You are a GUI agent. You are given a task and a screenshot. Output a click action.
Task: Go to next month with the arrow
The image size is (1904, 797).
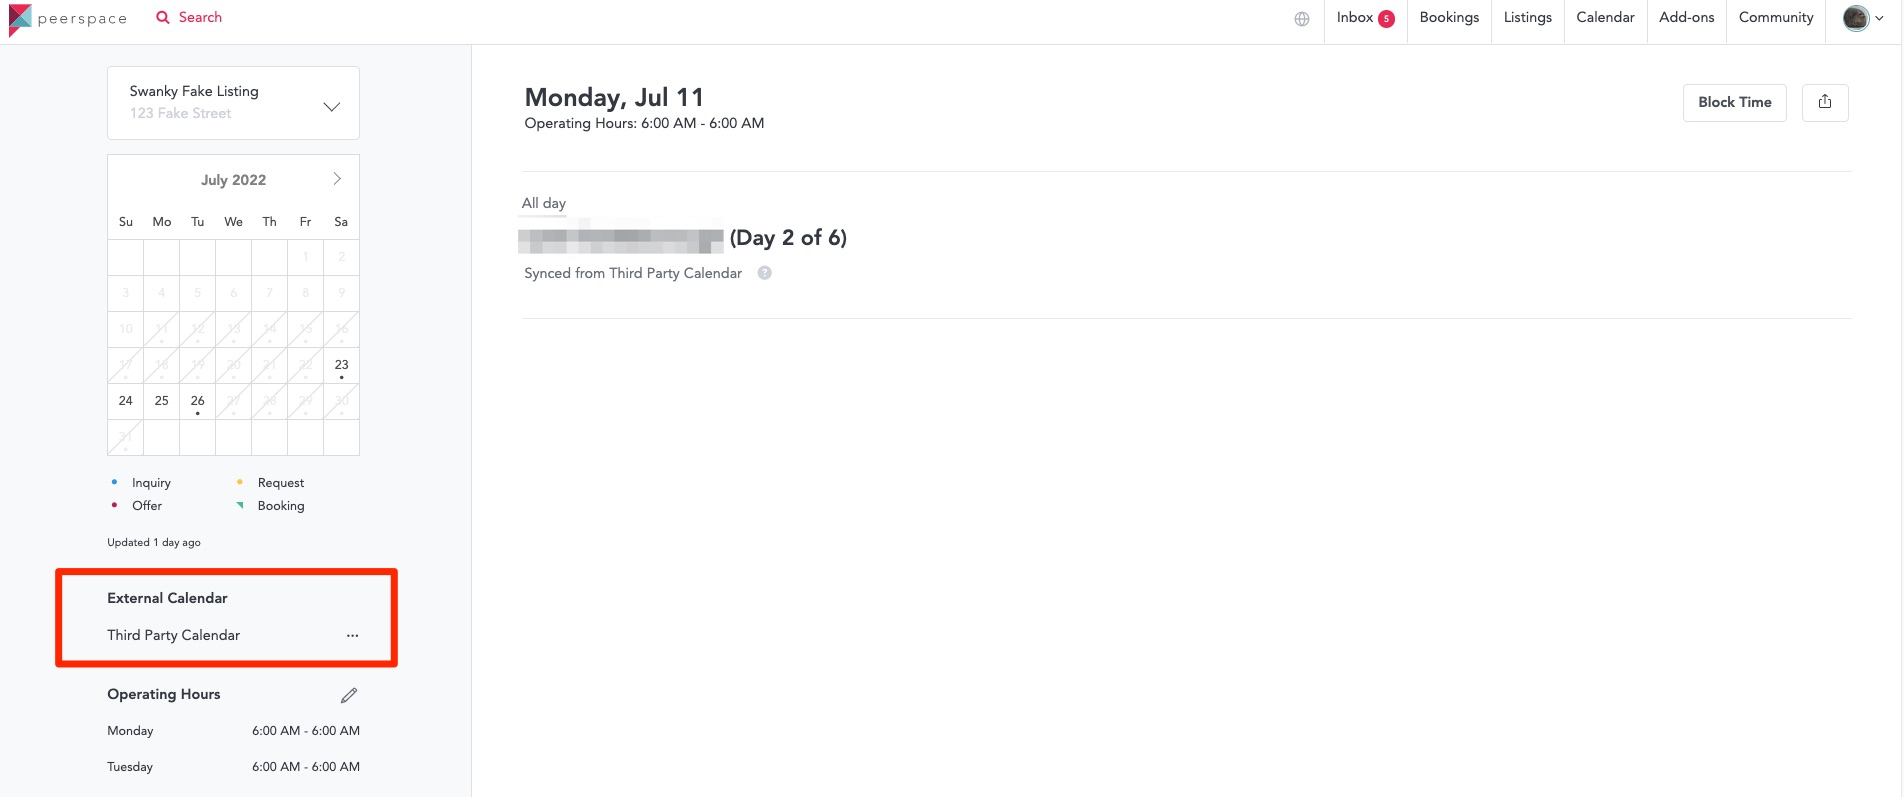tap(337, 179)
